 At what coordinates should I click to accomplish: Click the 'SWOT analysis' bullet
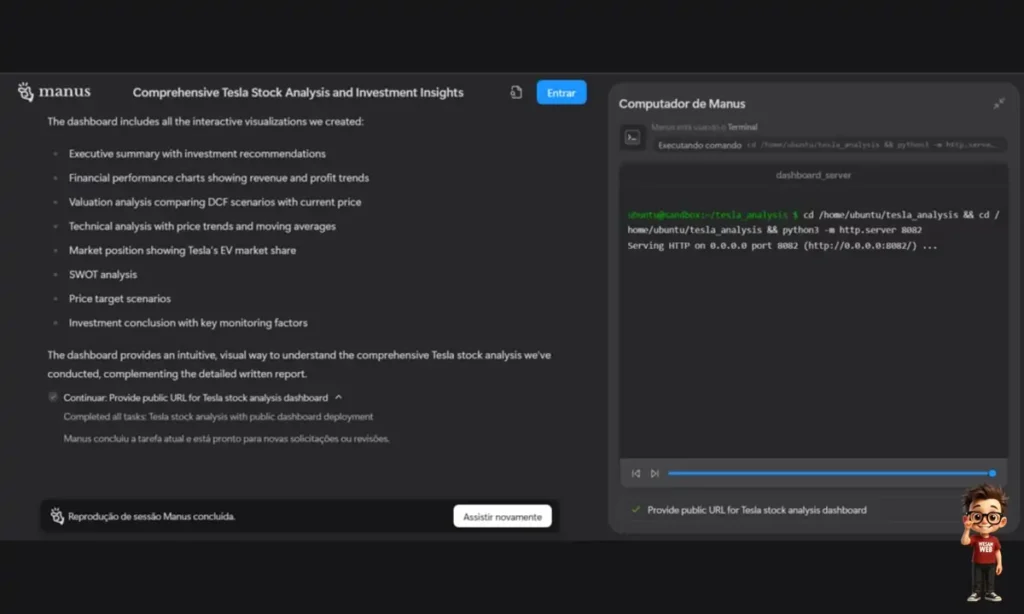click(103, 274)
